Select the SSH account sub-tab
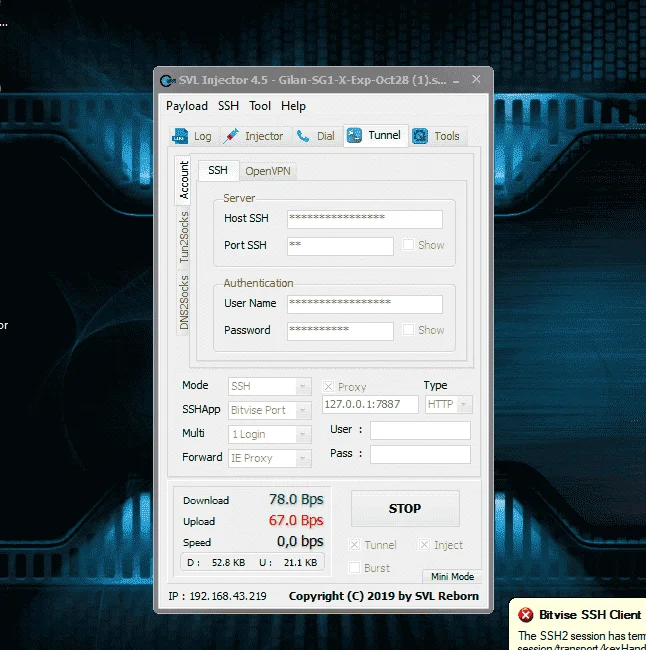The width and height of the screenshot is (646, 650). 218,170
